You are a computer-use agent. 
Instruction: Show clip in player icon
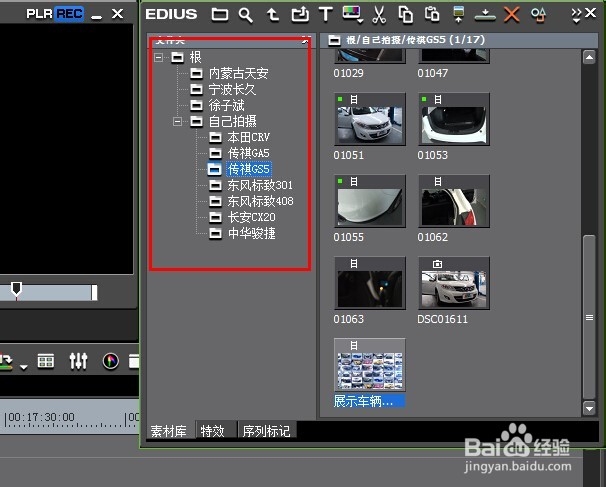point(458,15)
